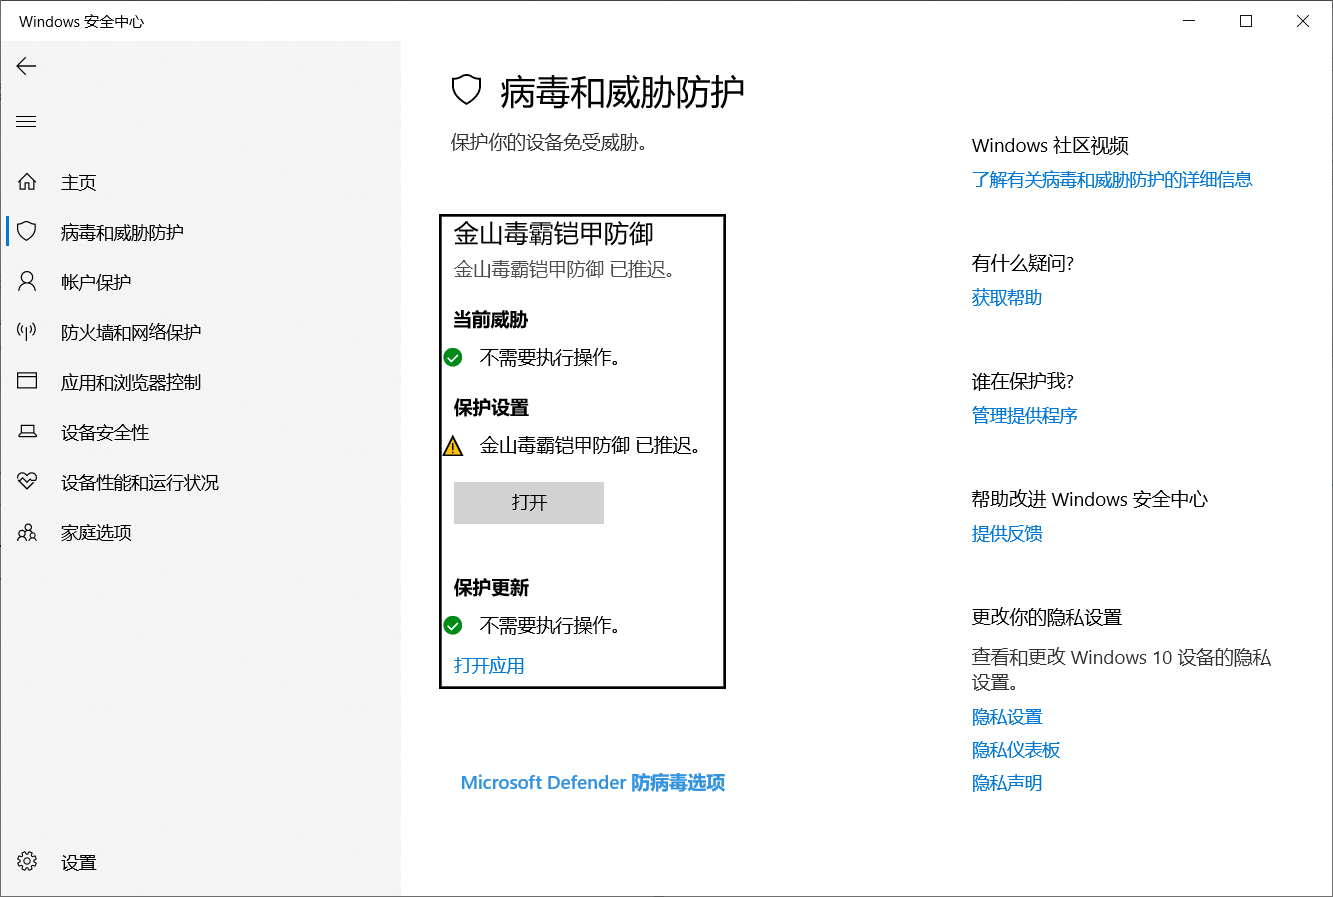Select the 病毒和威胁防护 shield icon
Screen dimensions: 1333x897
pyautogui.click(x=26, y=231)
